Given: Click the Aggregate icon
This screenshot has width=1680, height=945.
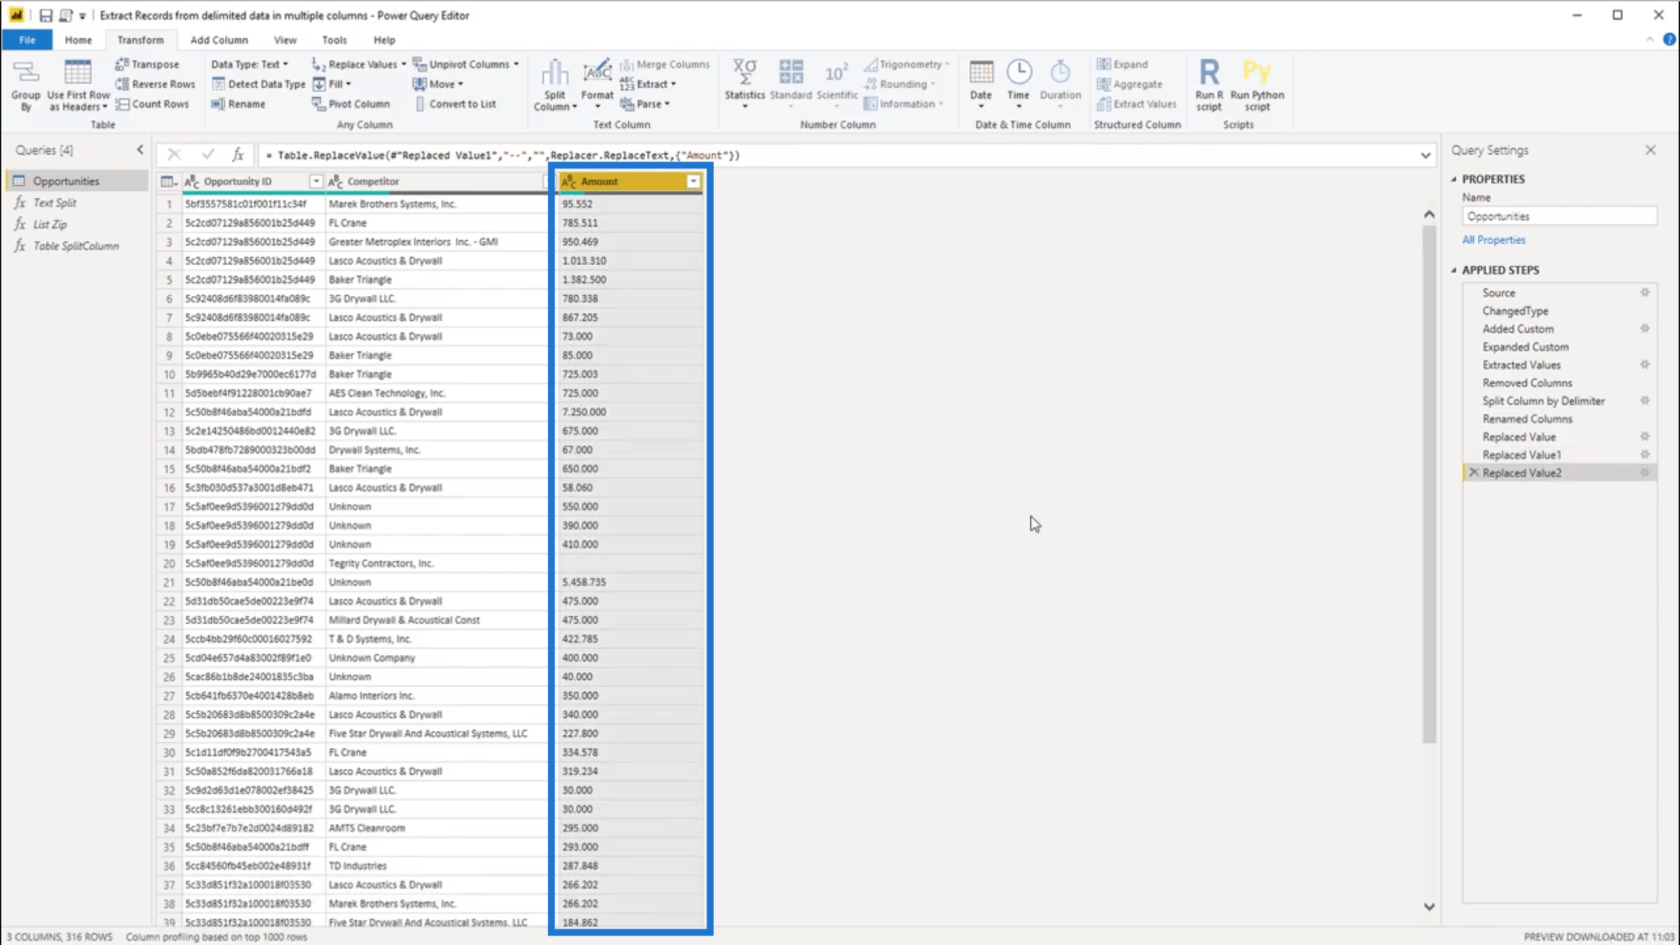Looking at the screenshot, I should pyautogui.click(x=1104, y=84).
